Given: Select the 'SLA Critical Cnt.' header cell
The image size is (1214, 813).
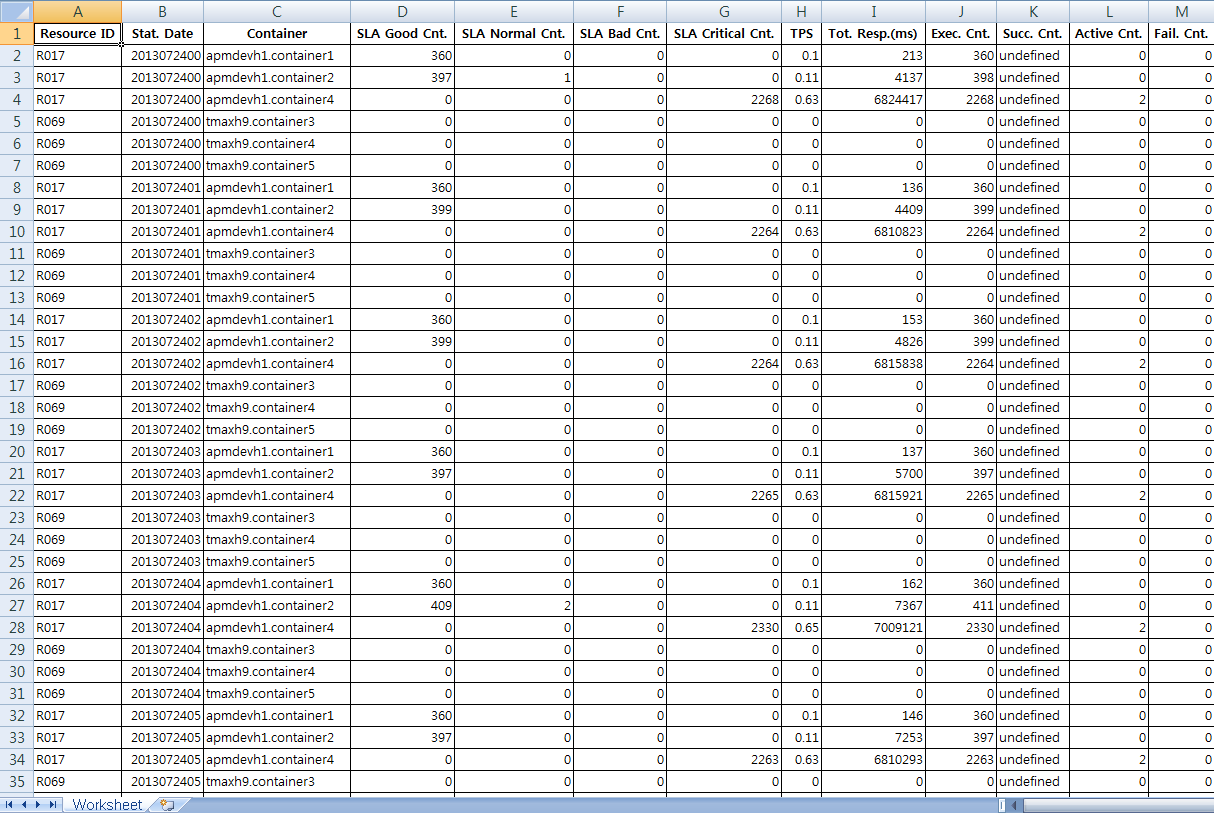Looking at the screenshot, I should coord(724,33).
